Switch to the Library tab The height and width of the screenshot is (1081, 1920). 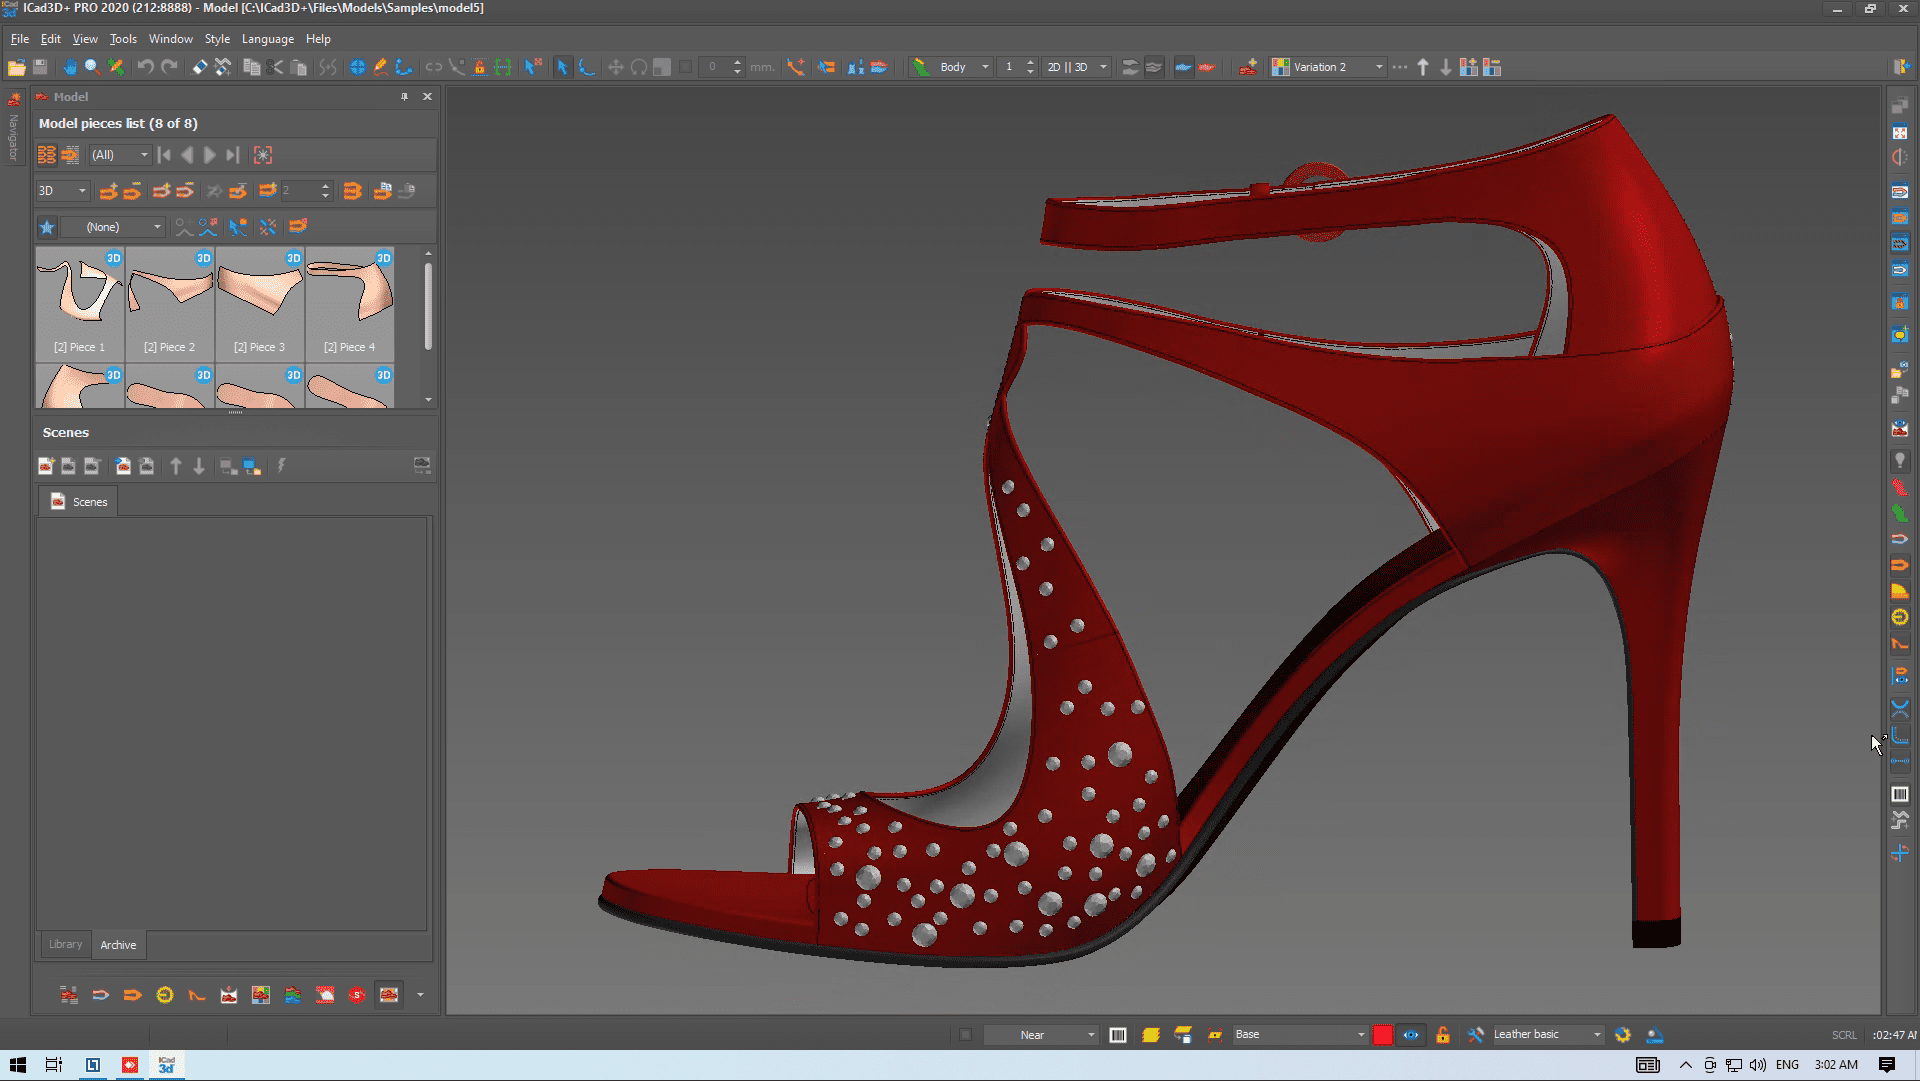coord(66,944)
